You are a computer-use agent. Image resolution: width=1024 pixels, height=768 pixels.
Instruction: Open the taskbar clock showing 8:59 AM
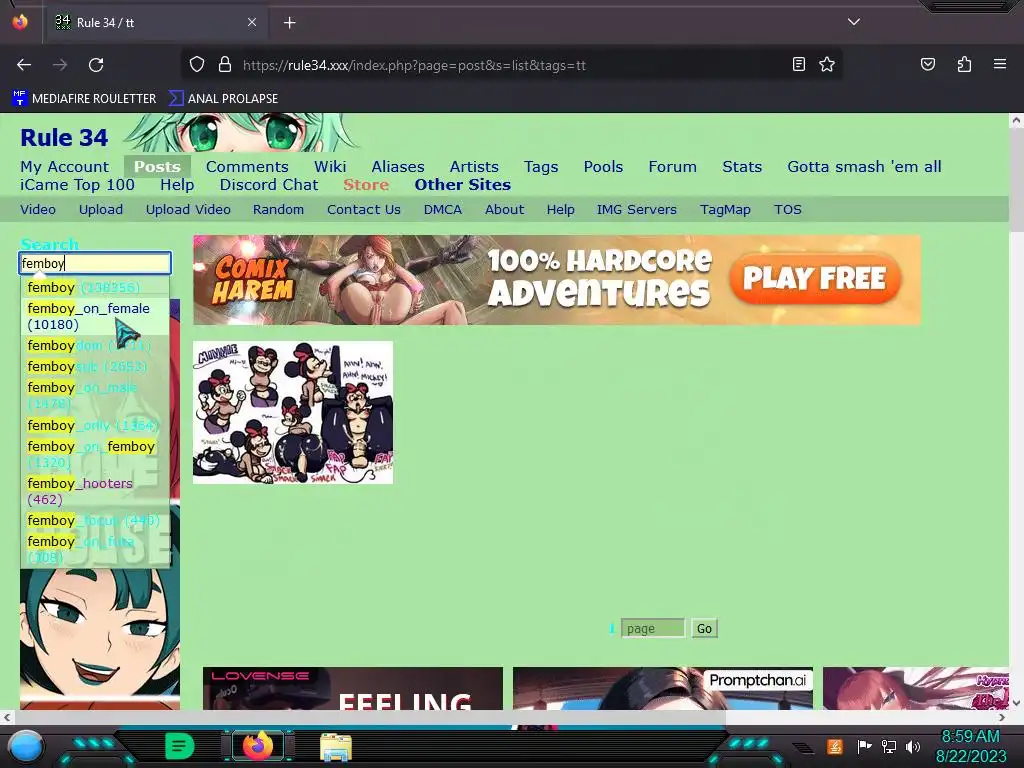click(x=970, y=746)
